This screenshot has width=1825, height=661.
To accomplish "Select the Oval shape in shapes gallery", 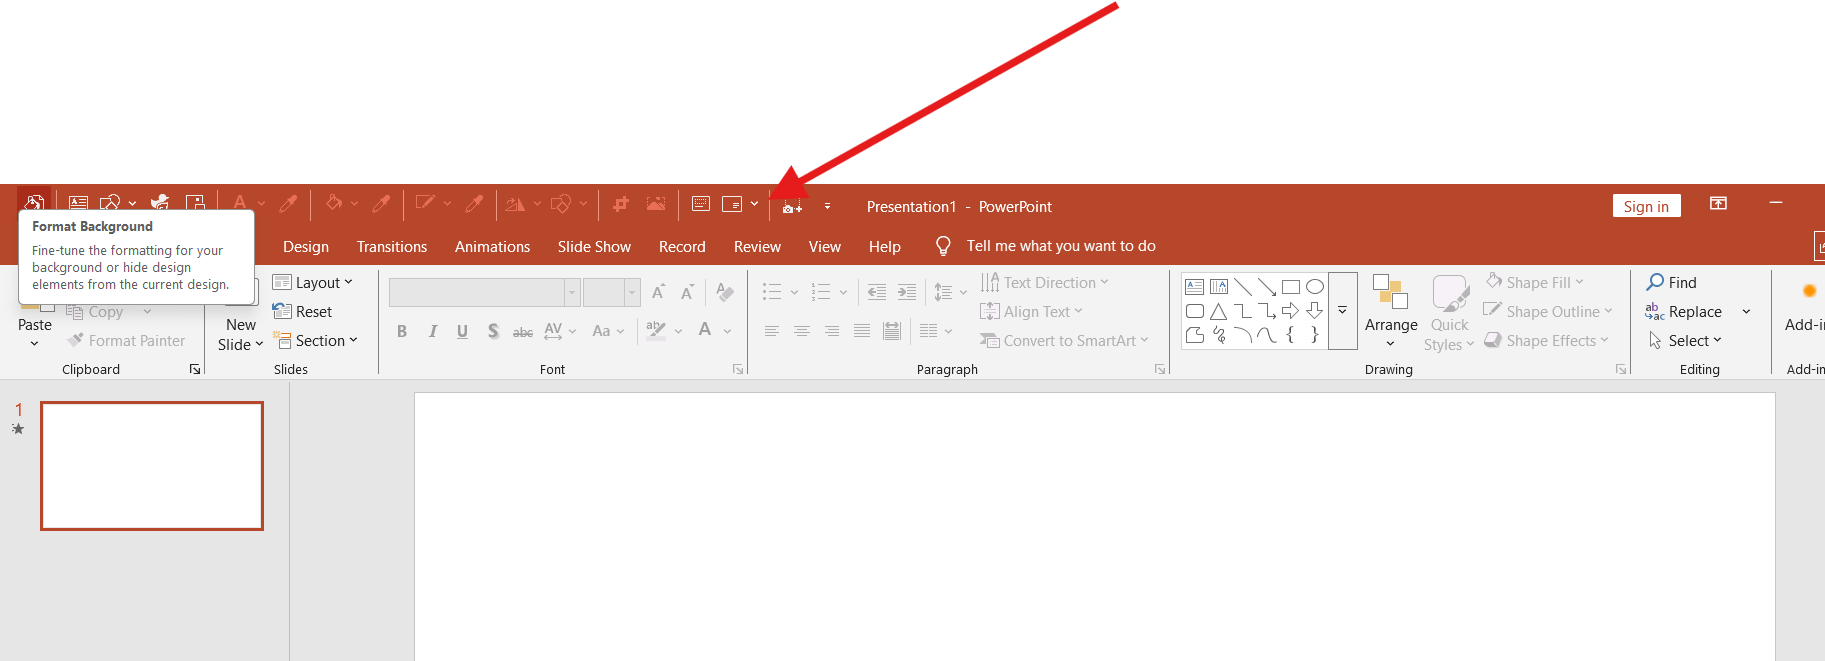I will 1315,287.
